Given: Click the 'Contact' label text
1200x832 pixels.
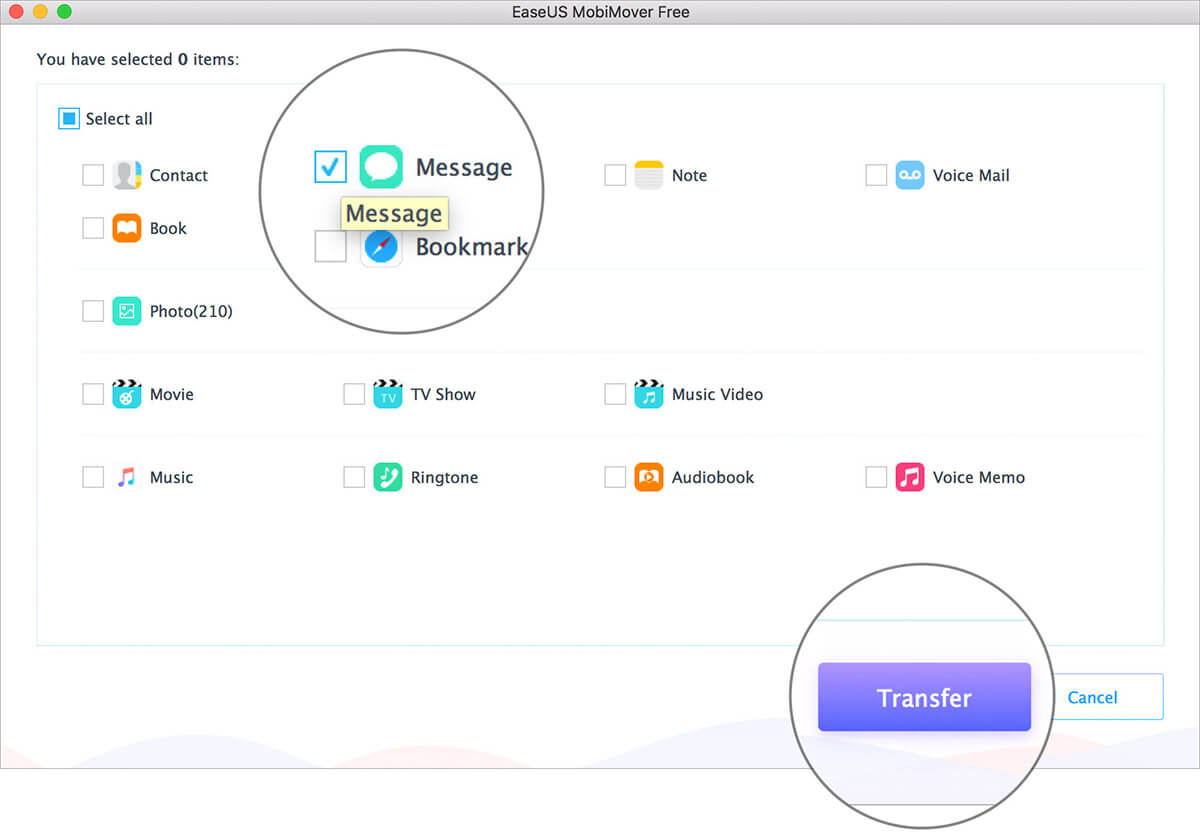Looking at the screenshot, I should click(179, 175).
